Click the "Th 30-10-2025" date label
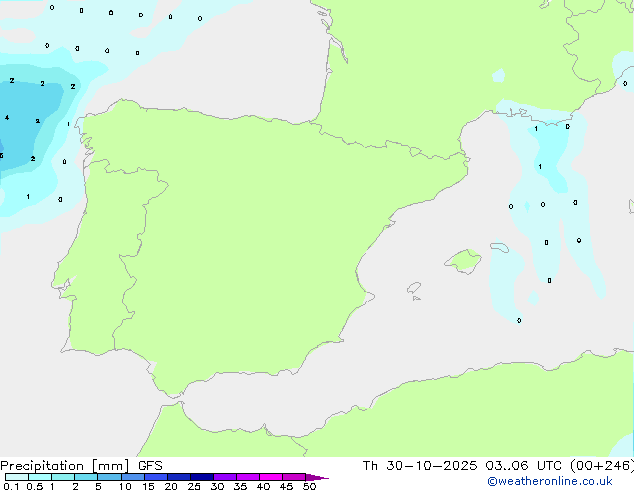 point(420,466)
